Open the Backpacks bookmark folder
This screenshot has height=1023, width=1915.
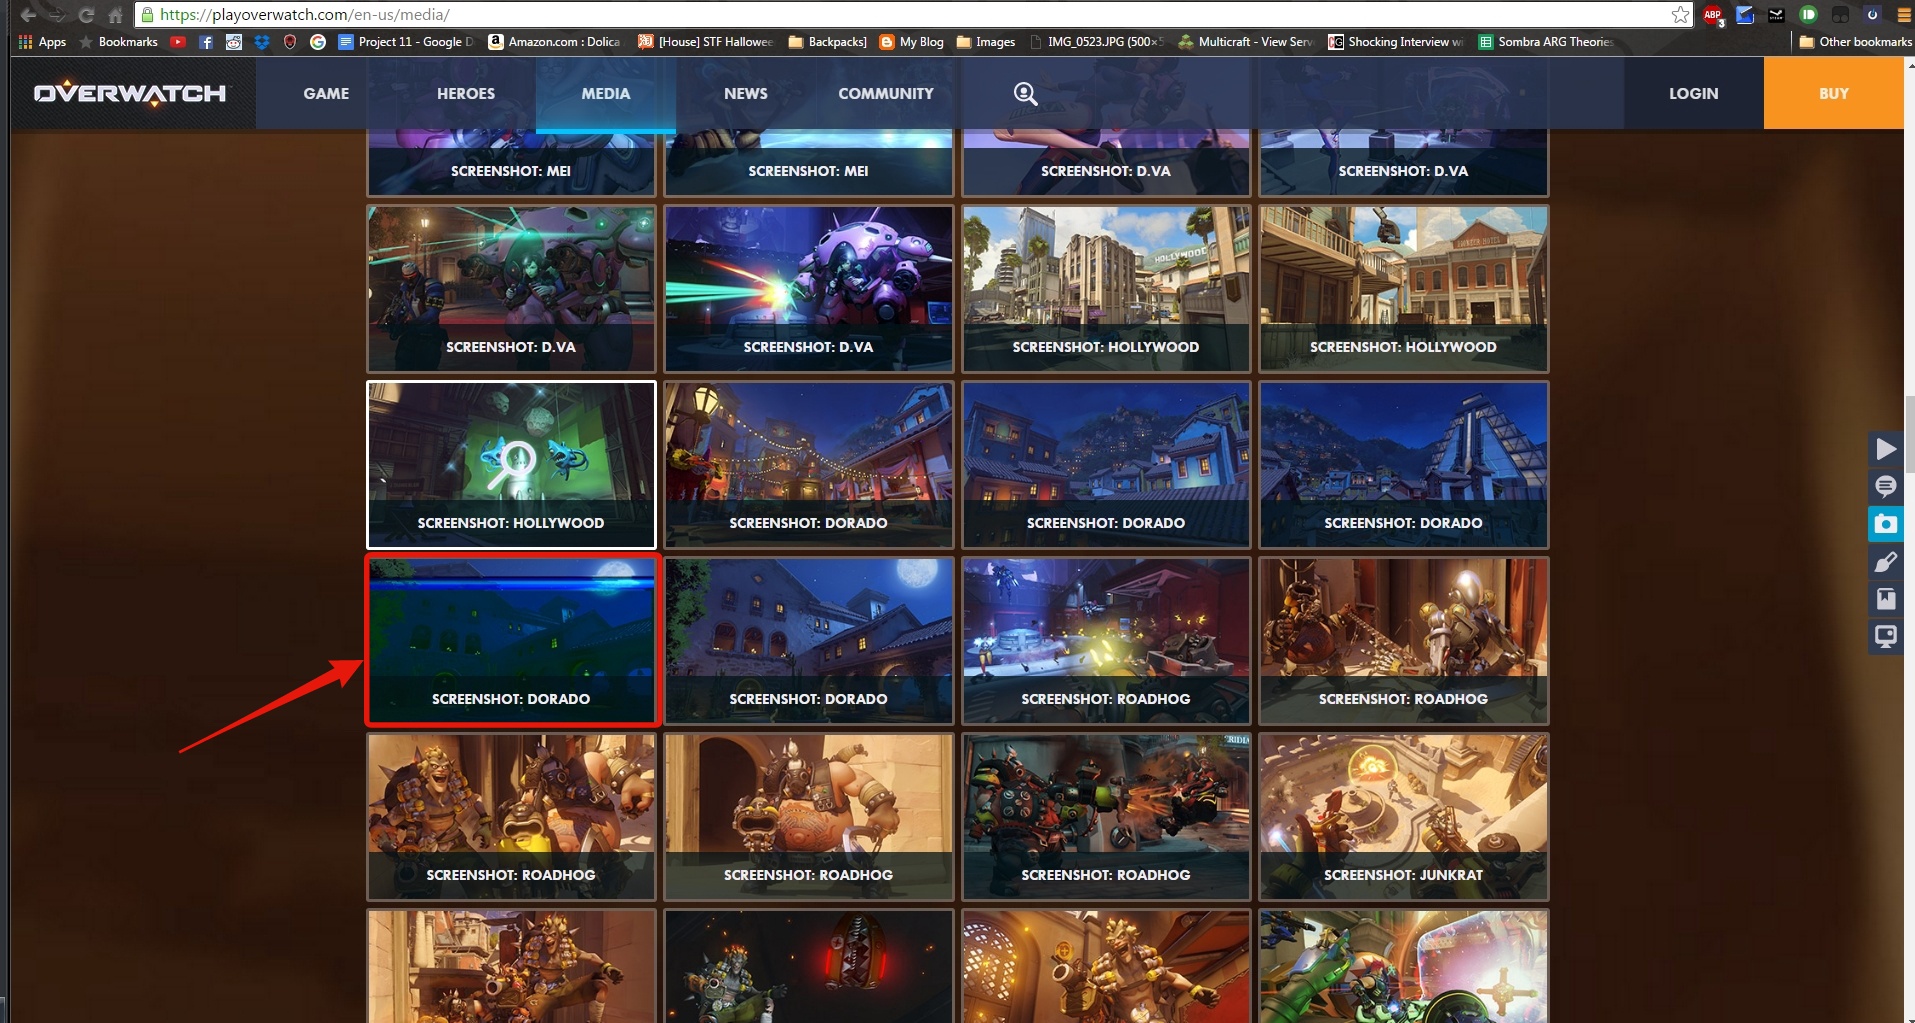pos(828,42)
